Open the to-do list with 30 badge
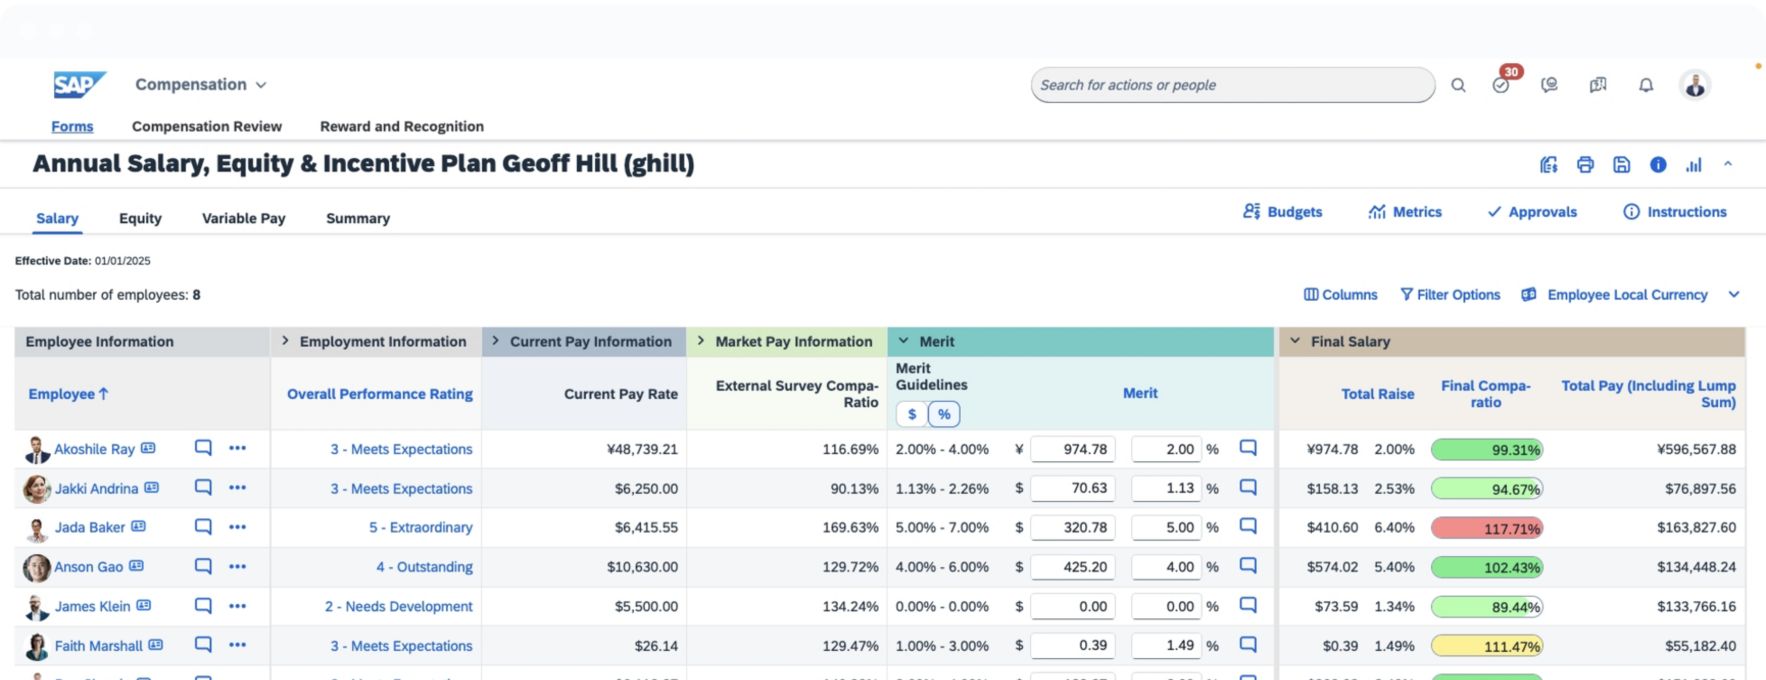Image resolution: width=1766 pixels, height=680 pixels. [x=1501, y=85]
